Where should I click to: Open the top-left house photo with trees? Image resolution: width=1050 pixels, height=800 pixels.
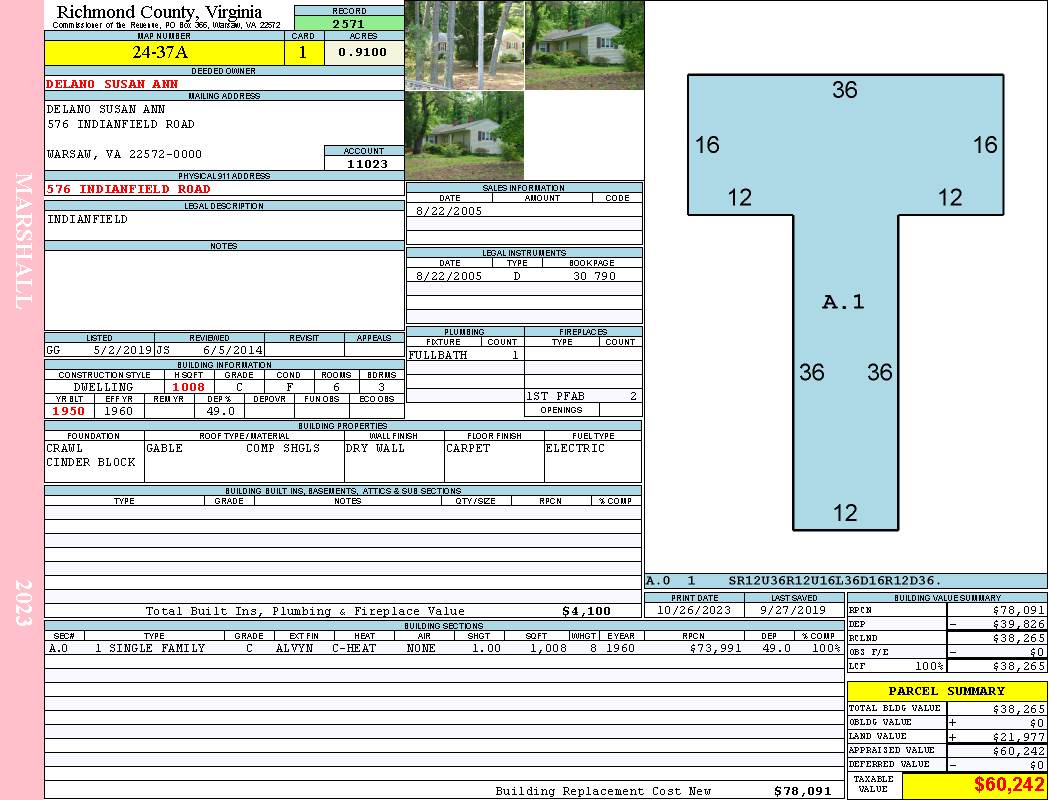464,45
